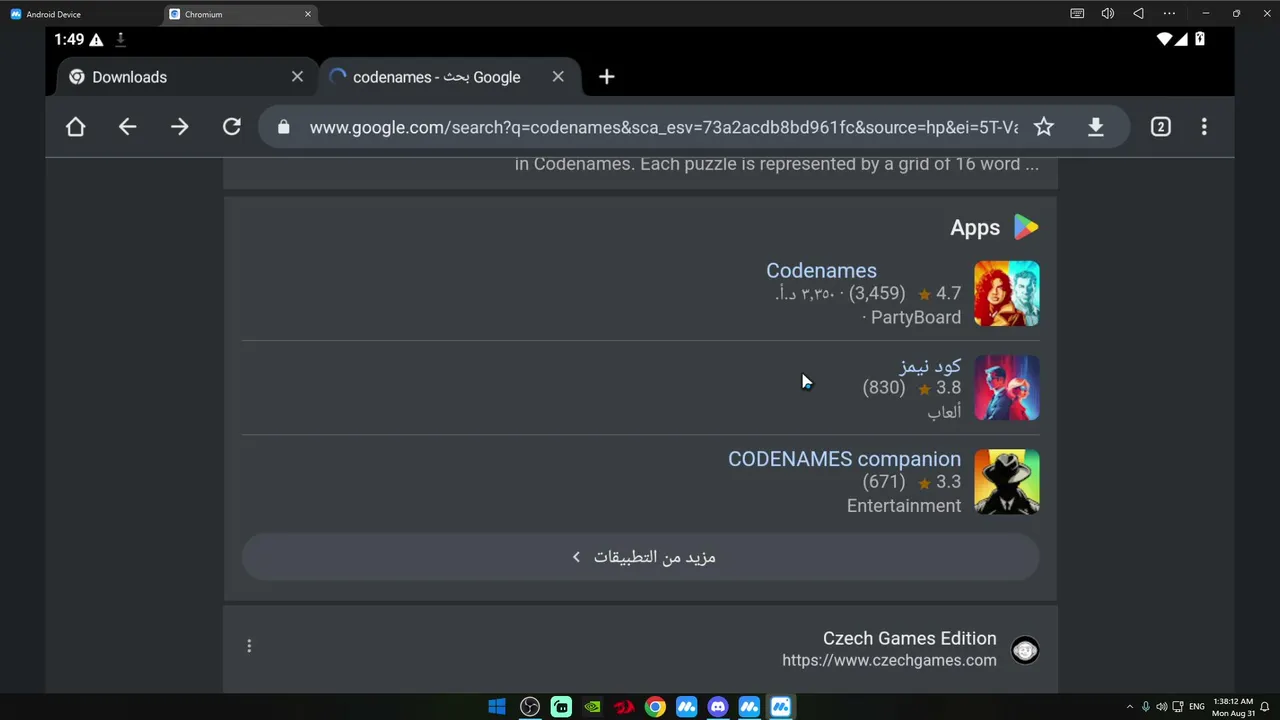Viewport: 1280px width, 720px height.
Task: Select the Chromium tab in the emulator title bar
Action: pos(240,14)
